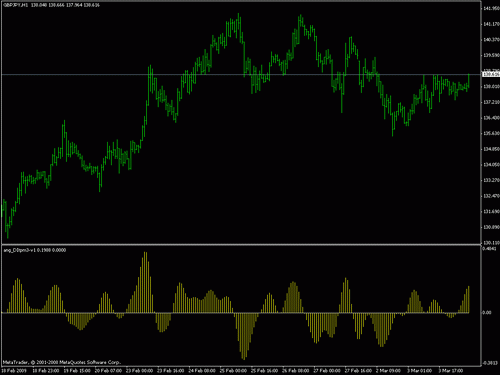
Task: Click the 140.370 price axis label
Action: (491, 40)
